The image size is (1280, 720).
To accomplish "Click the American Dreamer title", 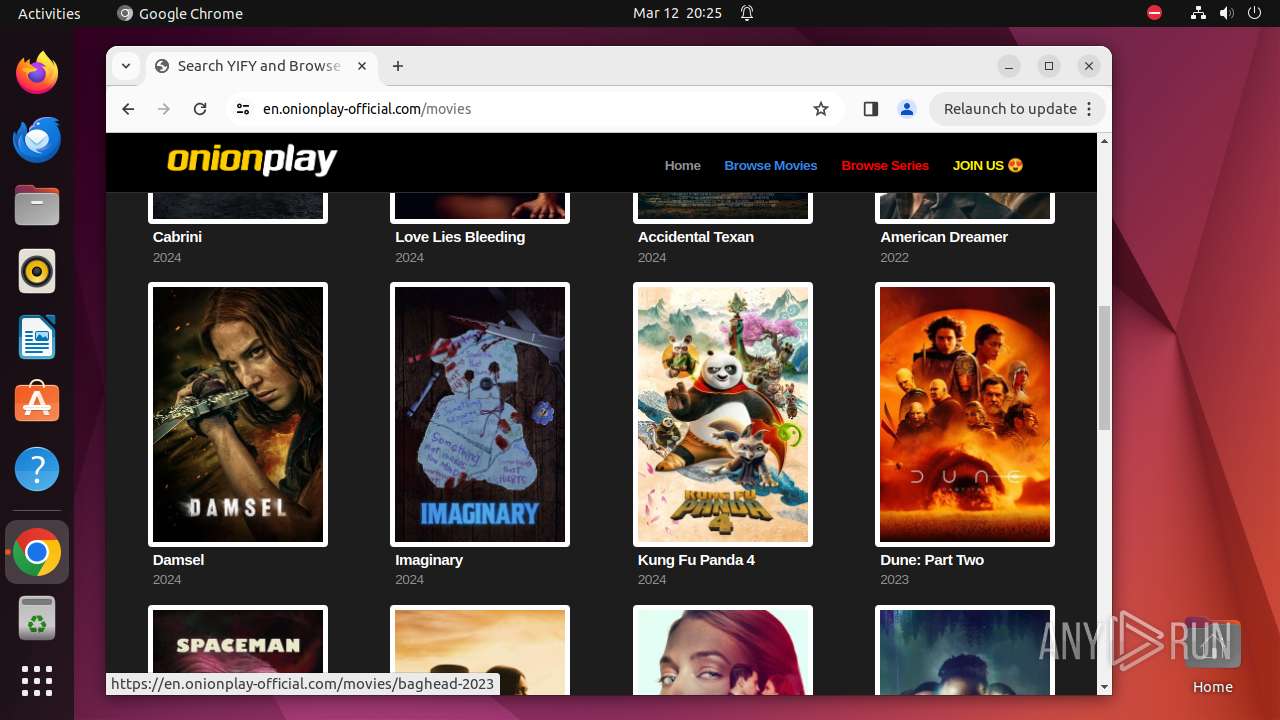I will [944, 237].
